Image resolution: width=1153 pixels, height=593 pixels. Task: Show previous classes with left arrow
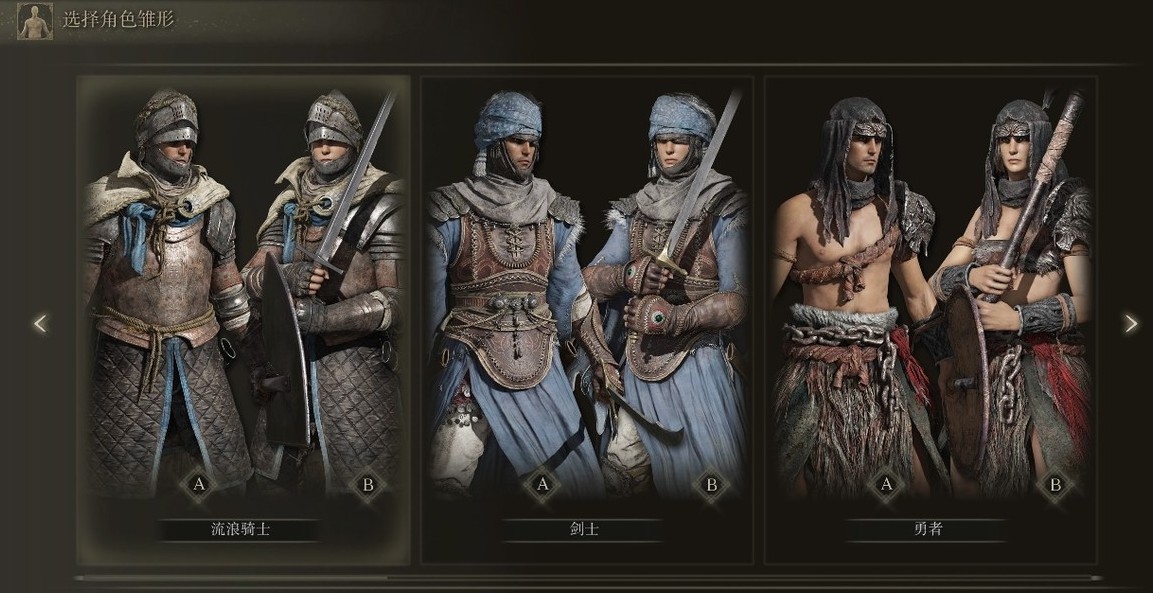click(x=40, y=323)
